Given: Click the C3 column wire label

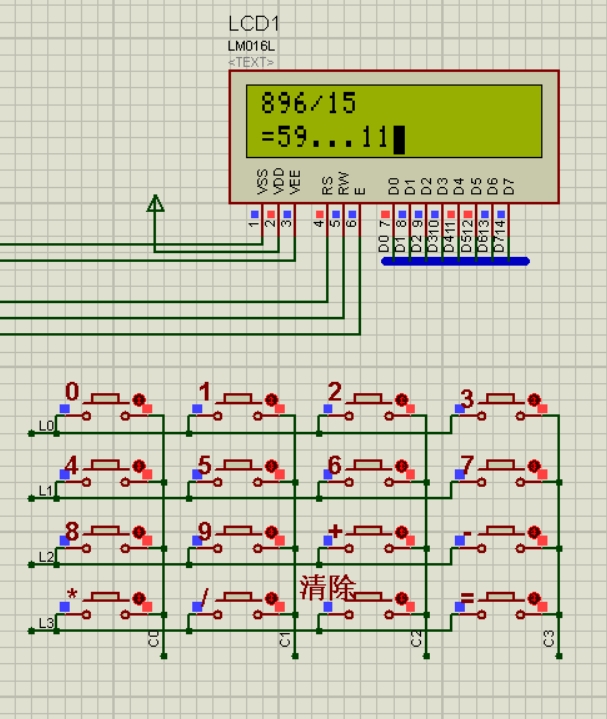Looking at the screenshot, I should tap(548, 639).
